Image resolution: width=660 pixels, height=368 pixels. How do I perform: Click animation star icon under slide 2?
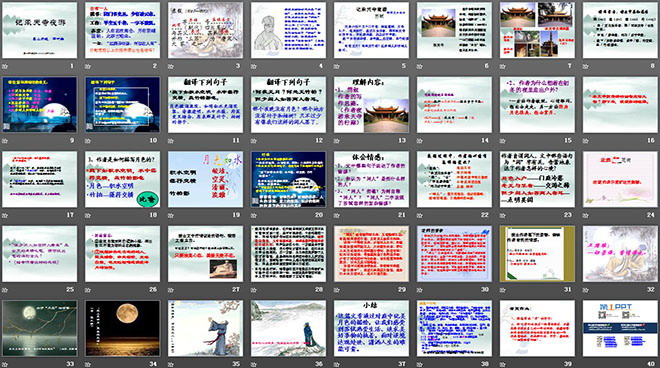(88, 66)
